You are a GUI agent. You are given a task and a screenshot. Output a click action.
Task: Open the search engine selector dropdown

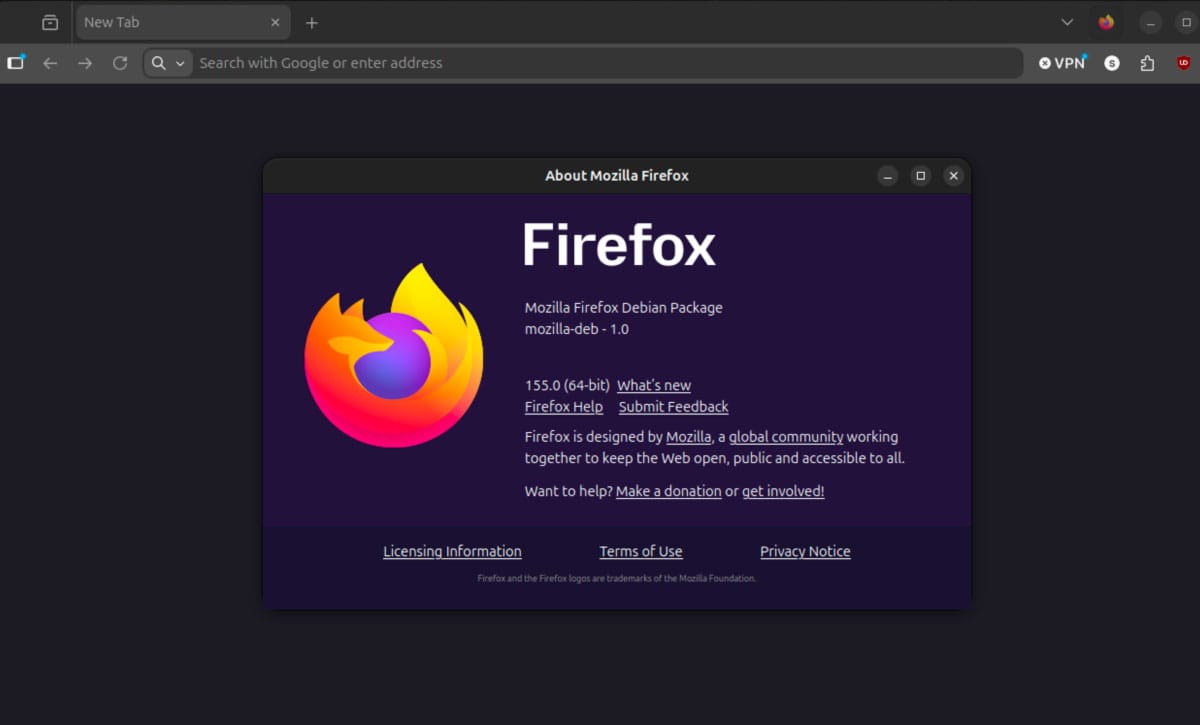pos(168,63)
